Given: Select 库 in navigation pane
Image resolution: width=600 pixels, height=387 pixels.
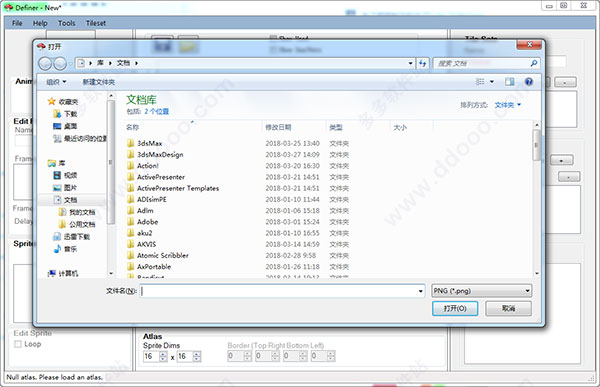Looking at the screenshot, I should (x=56, y=163).
